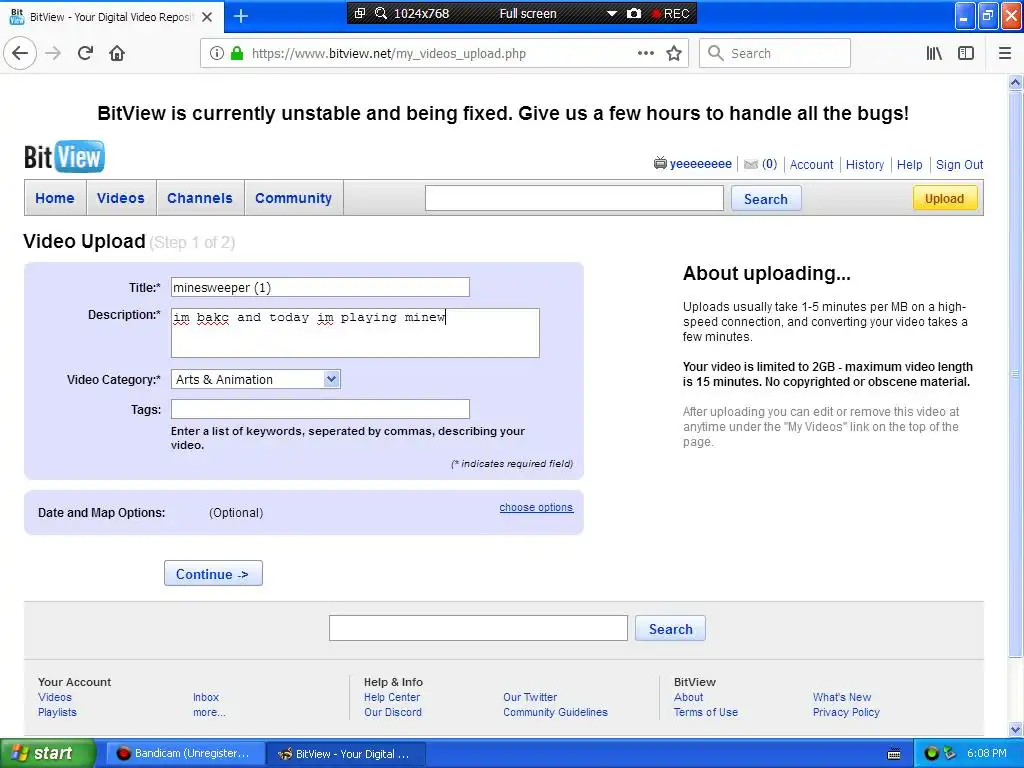Image resolution: width=1024 pixels, height=768 pixels.
Task: Click the browser address bar URL
Action: pos(389,54)
